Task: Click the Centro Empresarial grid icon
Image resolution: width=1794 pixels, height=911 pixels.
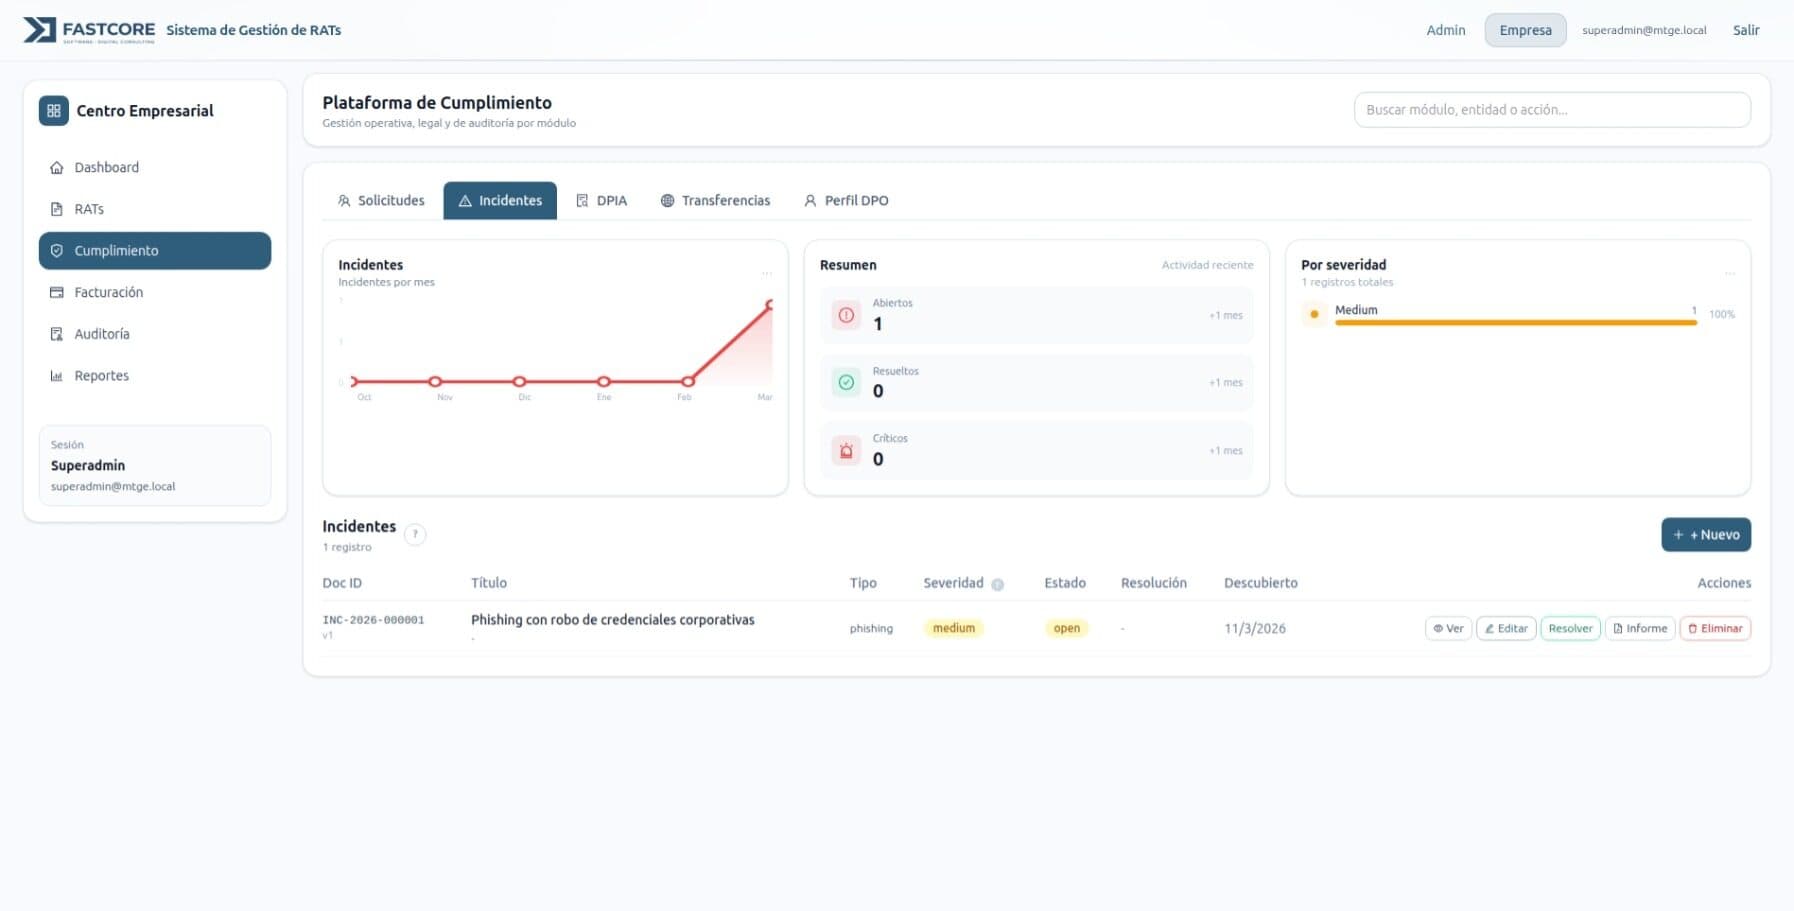Action: coord(54,111)
